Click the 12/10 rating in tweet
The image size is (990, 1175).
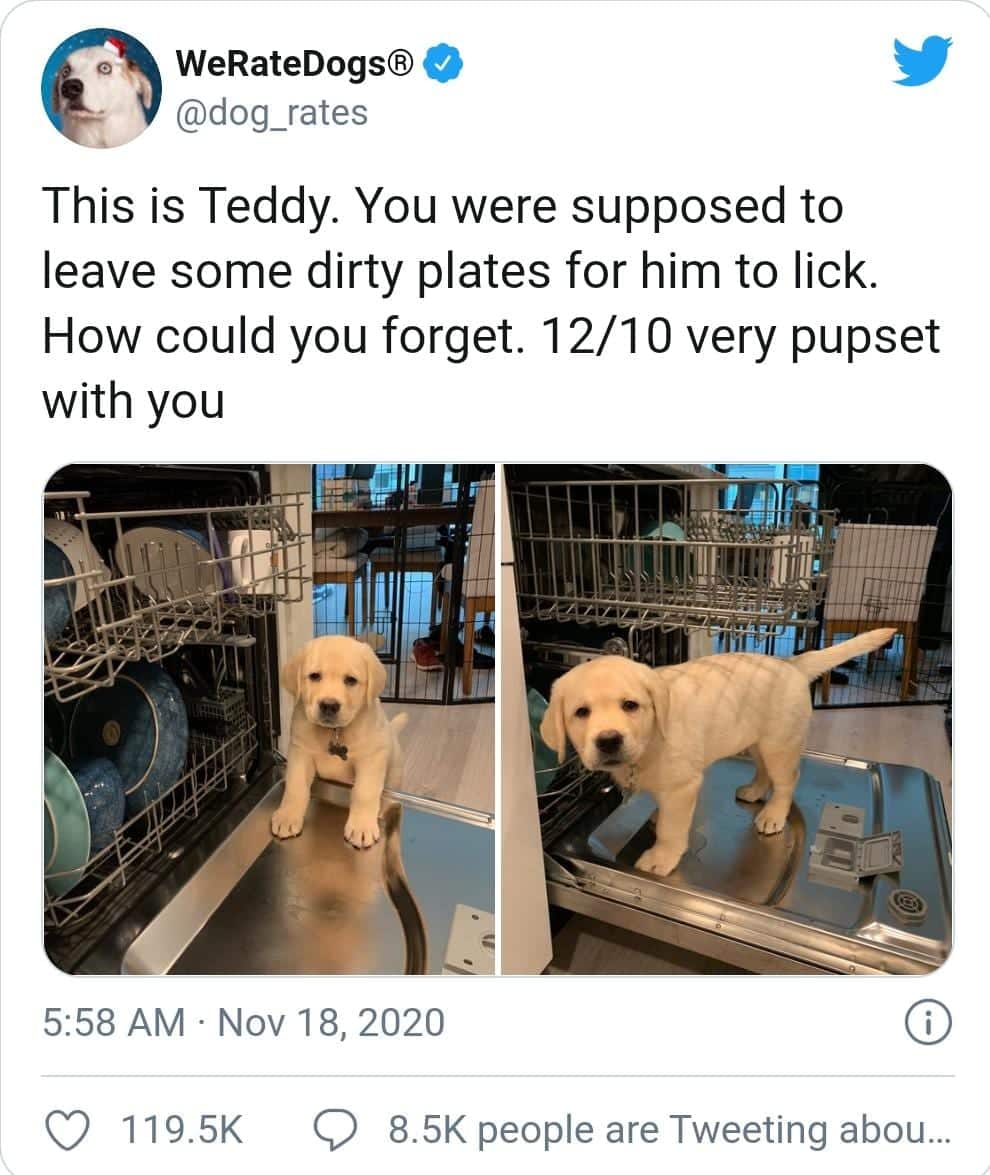click(605, 336)
